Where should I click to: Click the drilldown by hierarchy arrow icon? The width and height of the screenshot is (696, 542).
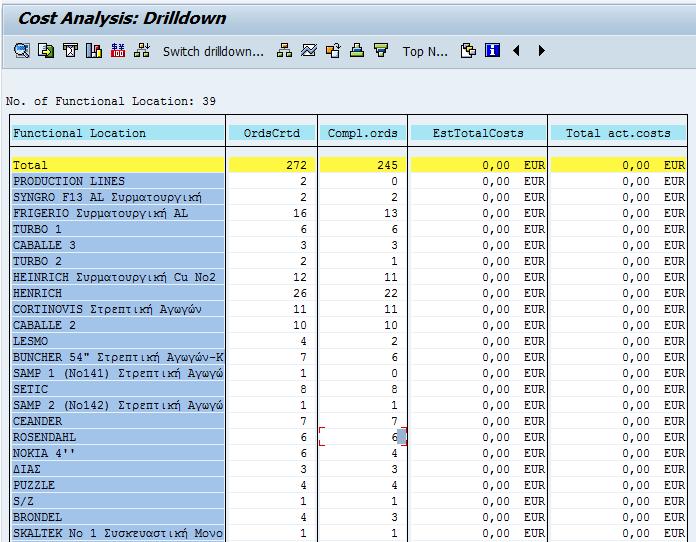tap(142, 51)
